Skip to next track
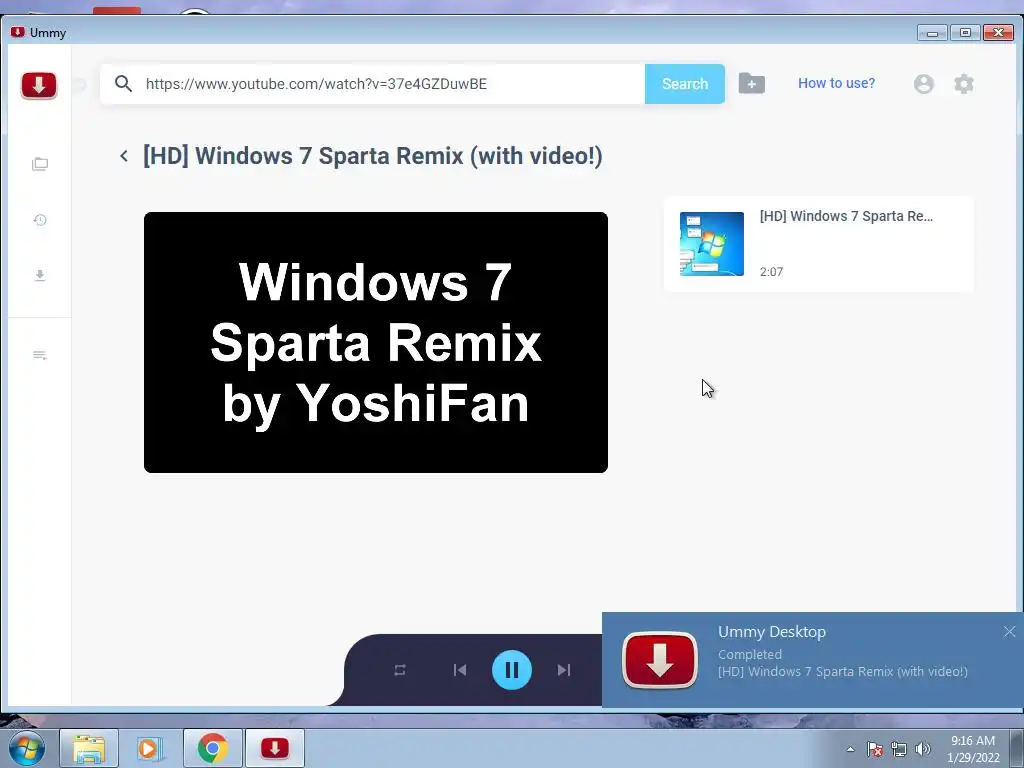 point(564,670)
